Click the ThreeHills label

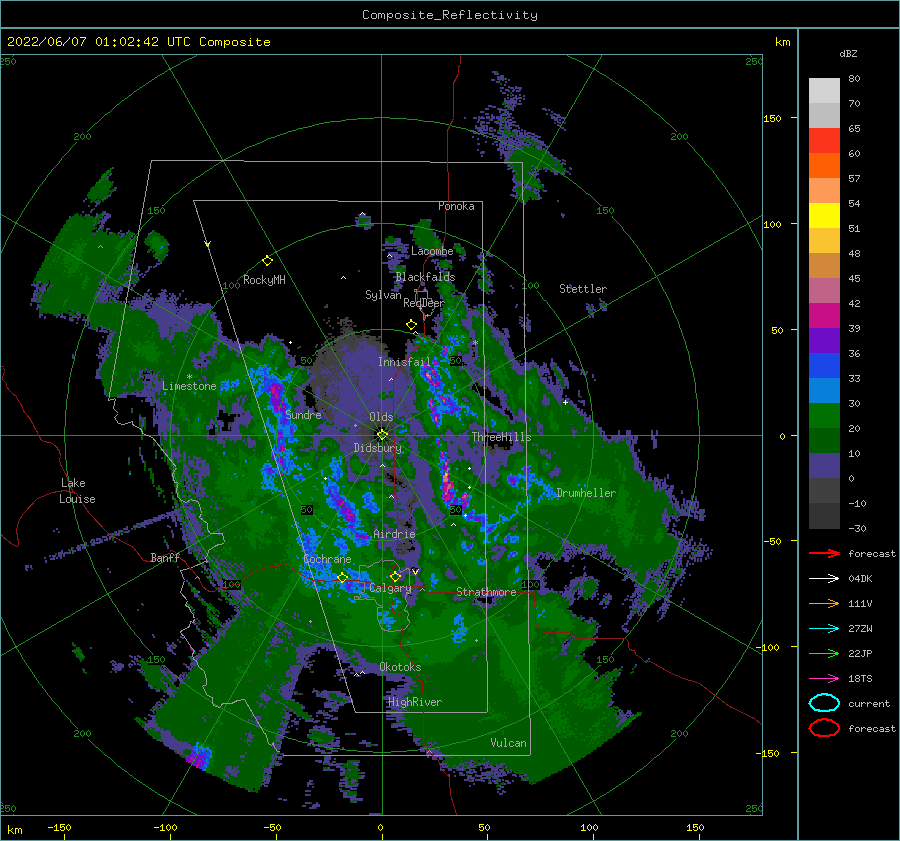coord(501,437)
